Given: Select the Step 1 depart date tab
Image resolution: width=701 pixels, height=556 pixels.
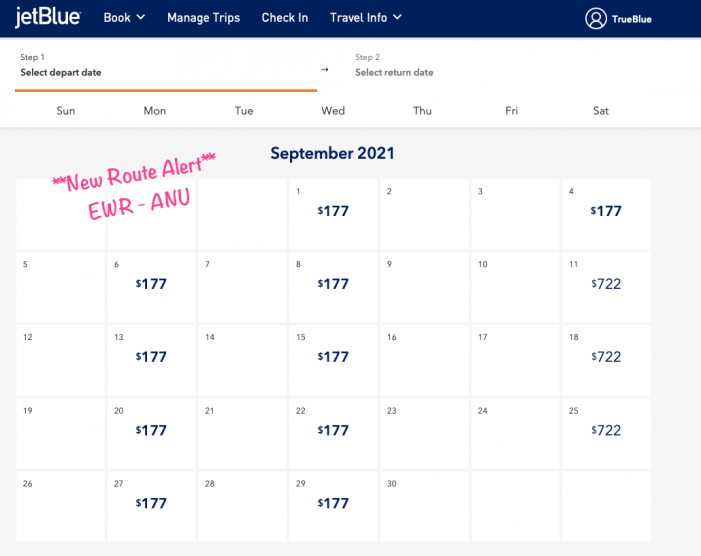Looking at the screenshot, I should (x=165, y=65).
